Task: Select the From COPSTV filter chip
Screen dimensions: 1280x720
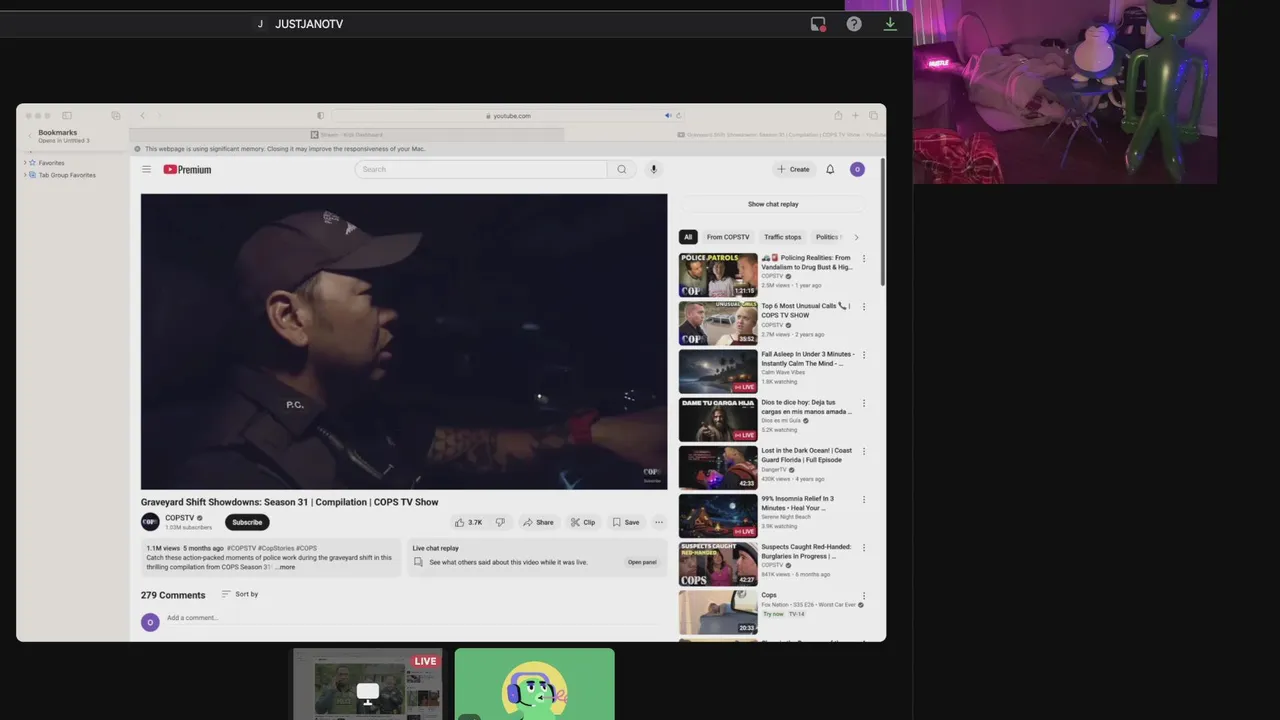Action: (x=728, y=237)
